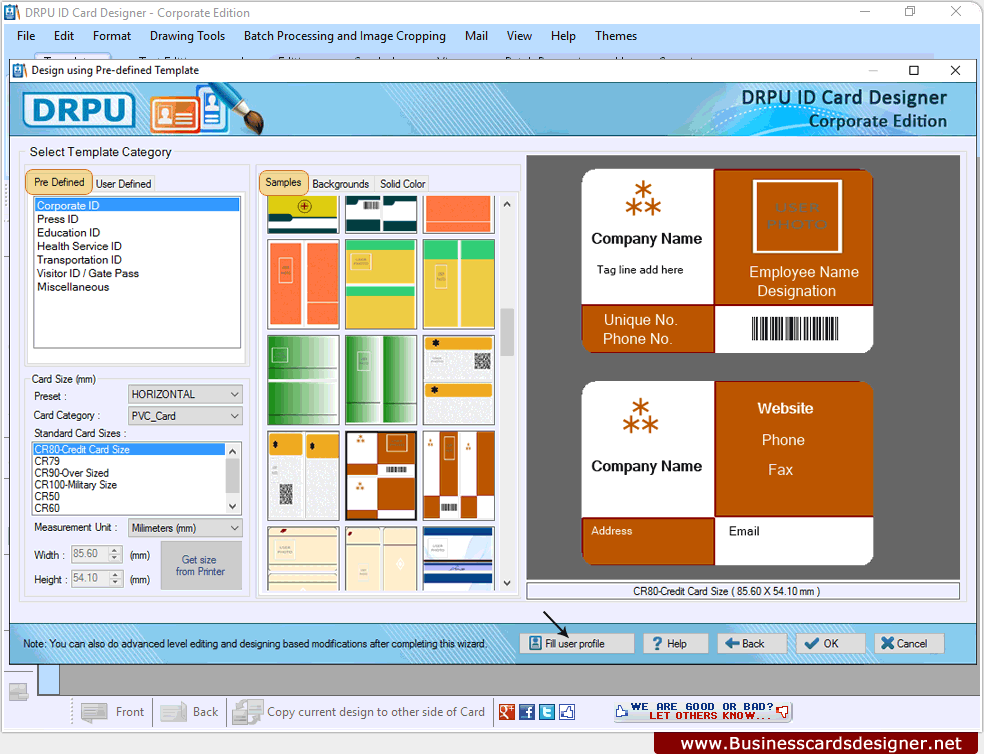Image resolution: width=984 pixels, height=754 pixels.
Task: Switch to the Backgrounds tab
Action: pos(341,184)
